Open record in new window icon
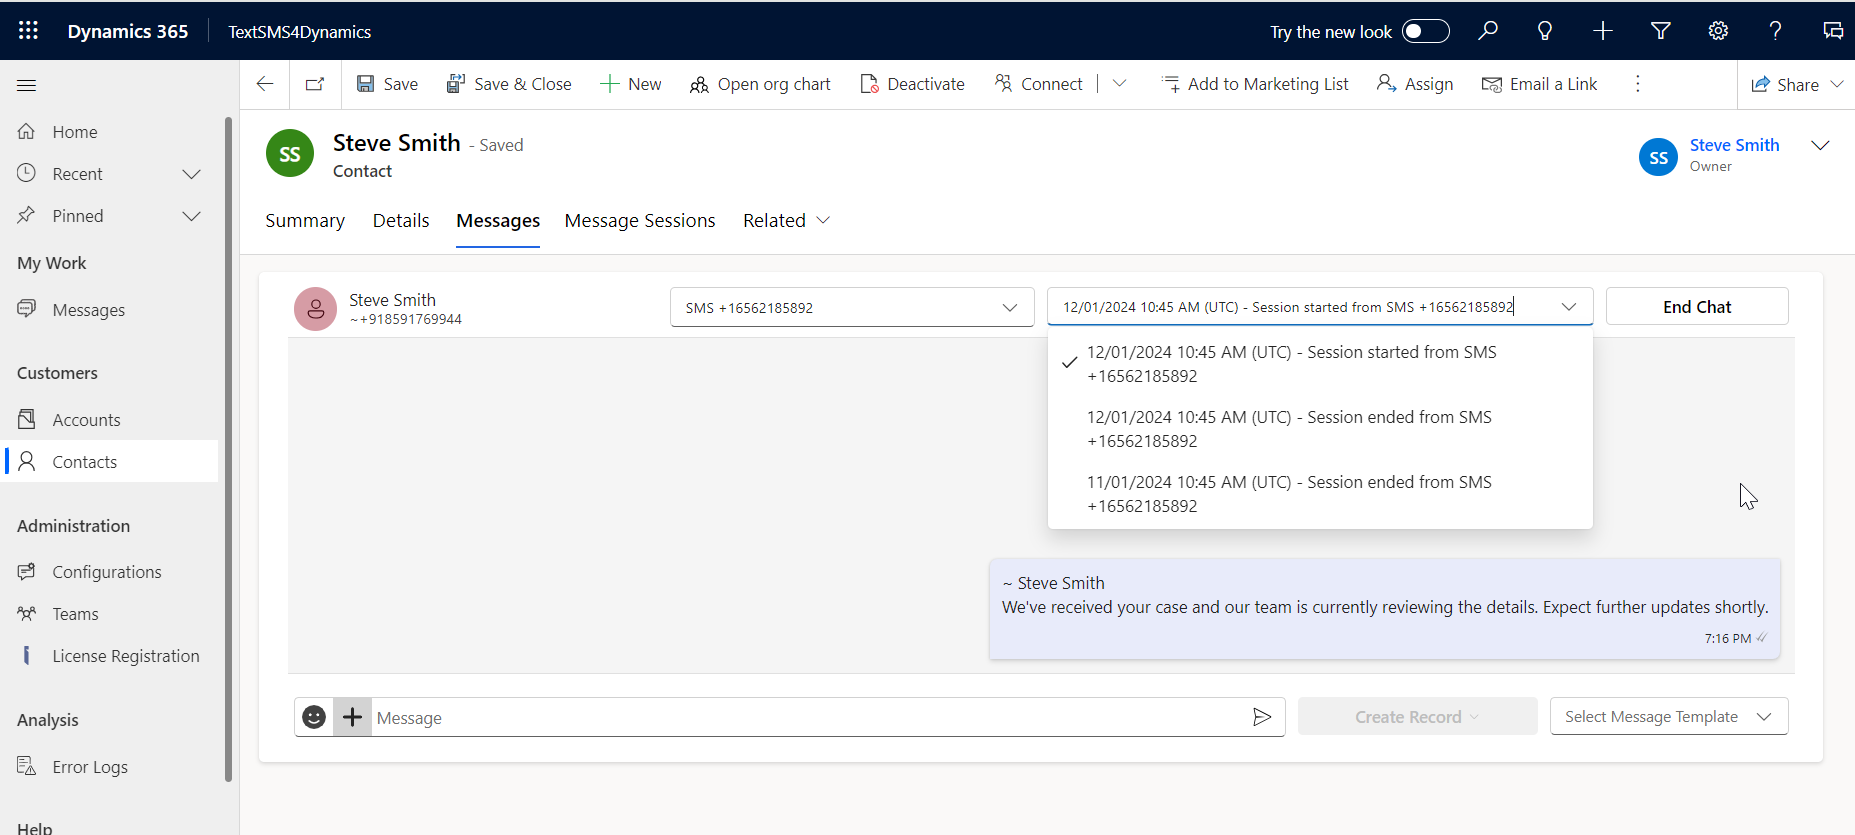1855x835 pixels. pyautogui.click(x=315, y=84)
